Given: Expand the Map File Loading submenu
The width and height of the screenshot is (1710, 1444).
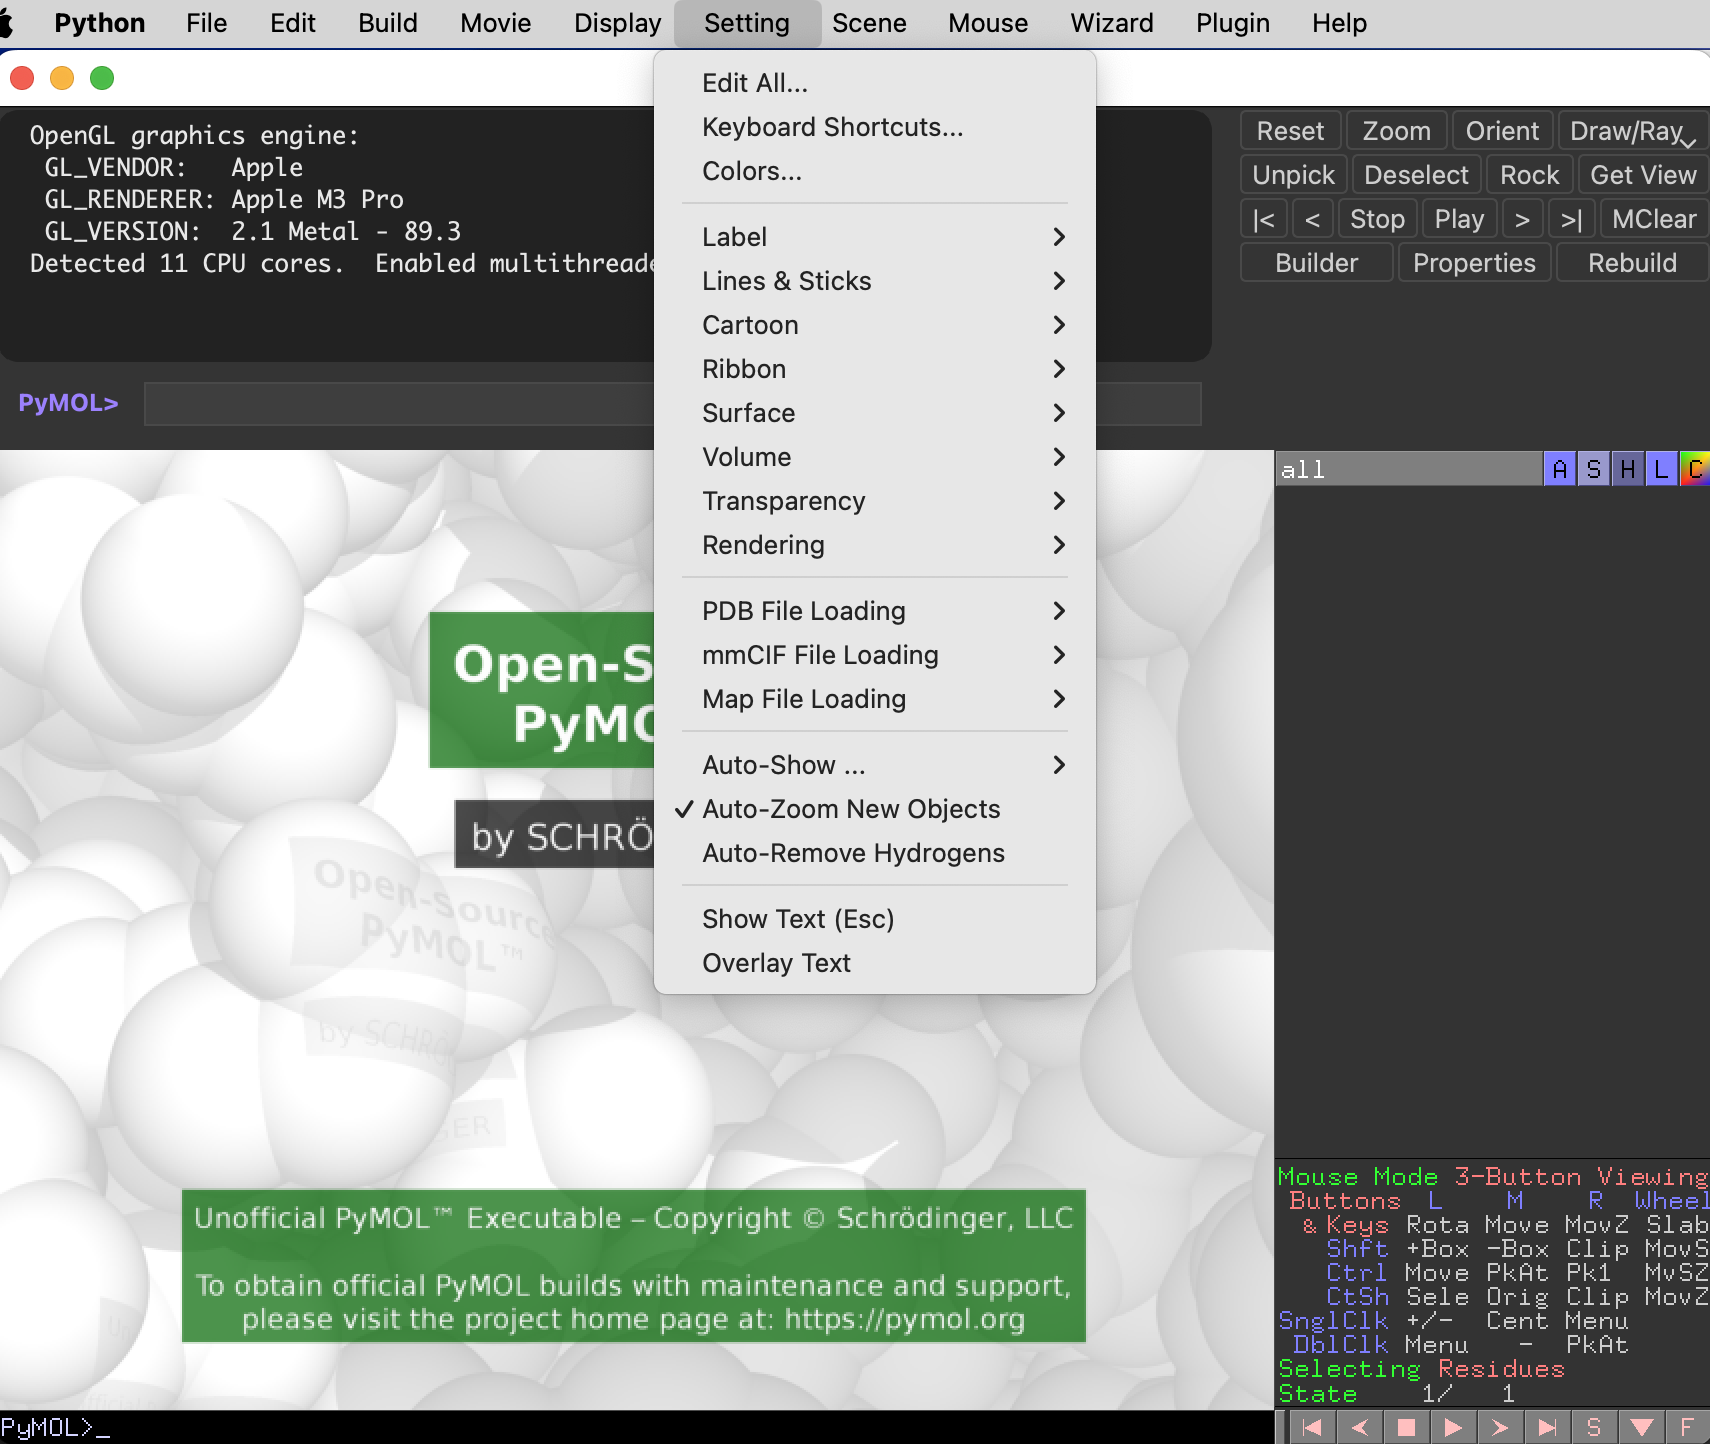Looking at the screenshot, I should point(875,699).
